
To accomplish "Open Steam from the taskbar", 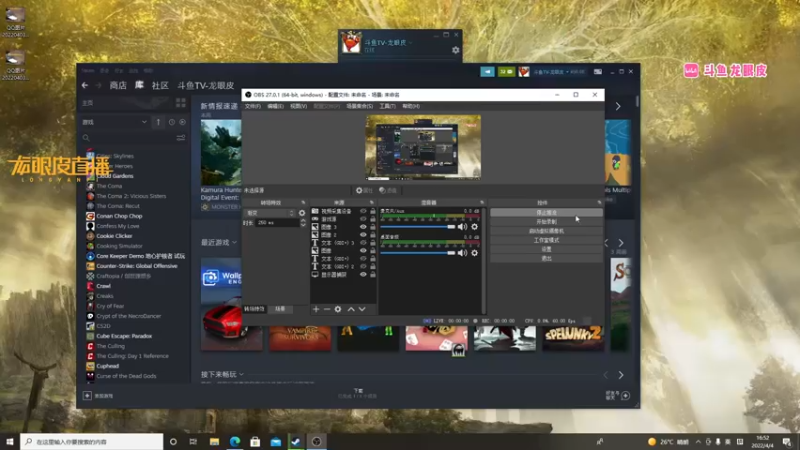I will click(x=296, y=442).
